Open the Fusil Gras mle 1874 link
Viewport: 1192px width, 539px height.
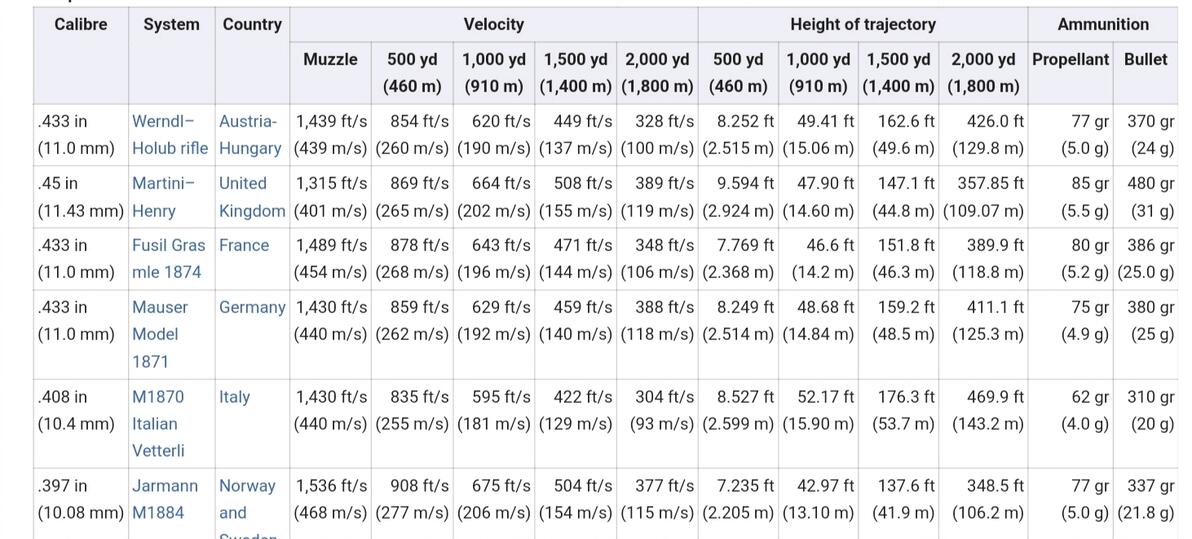[168, 258]
